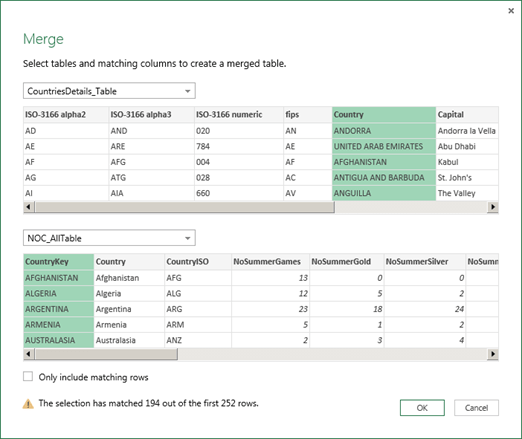Select the NoSummerGold column header
Screen dimensions: 522x439
(x=347, y=262)
